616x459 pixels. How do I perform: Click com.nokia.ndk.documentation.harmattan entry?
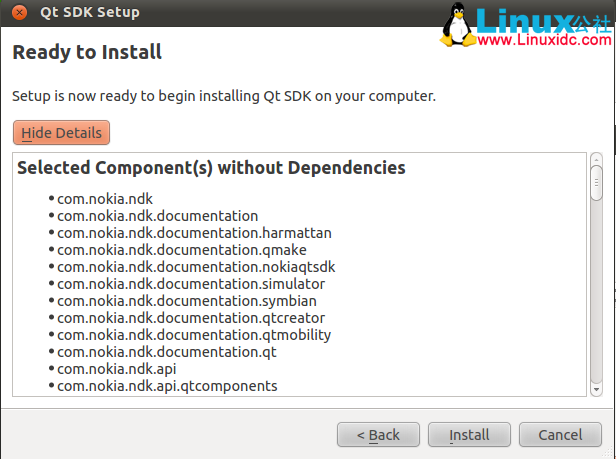(194, 233)
